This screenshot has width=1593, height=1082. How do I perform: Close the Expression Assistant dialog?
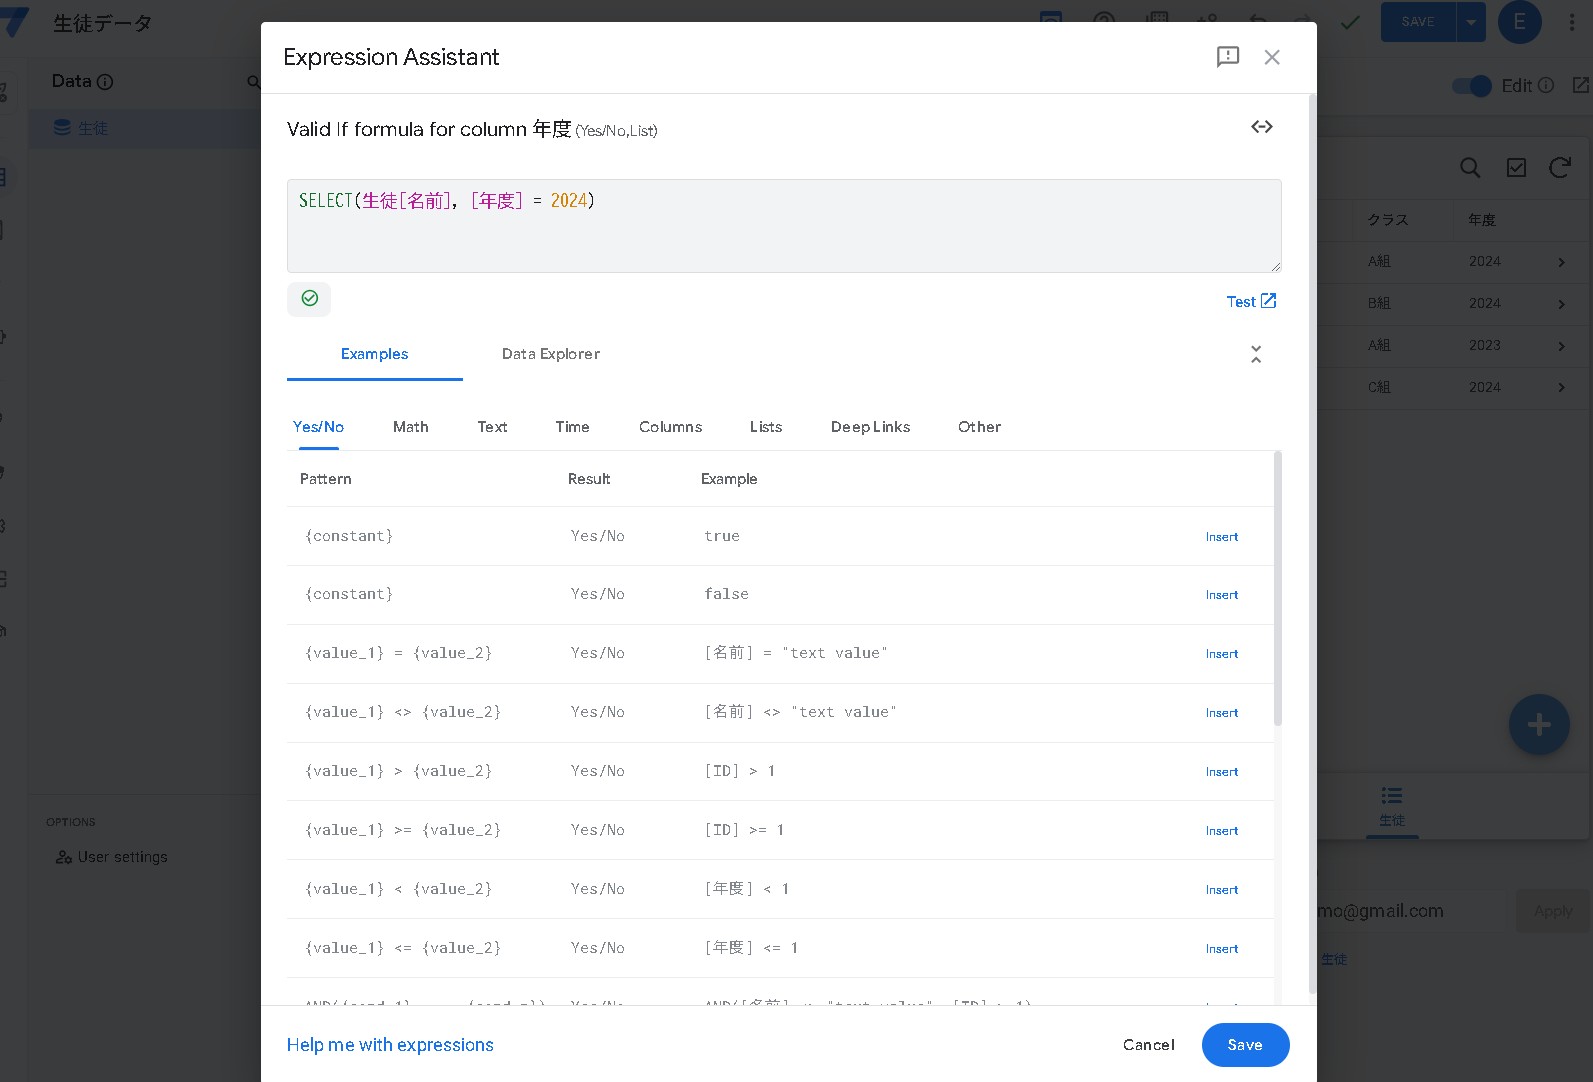1271,57
